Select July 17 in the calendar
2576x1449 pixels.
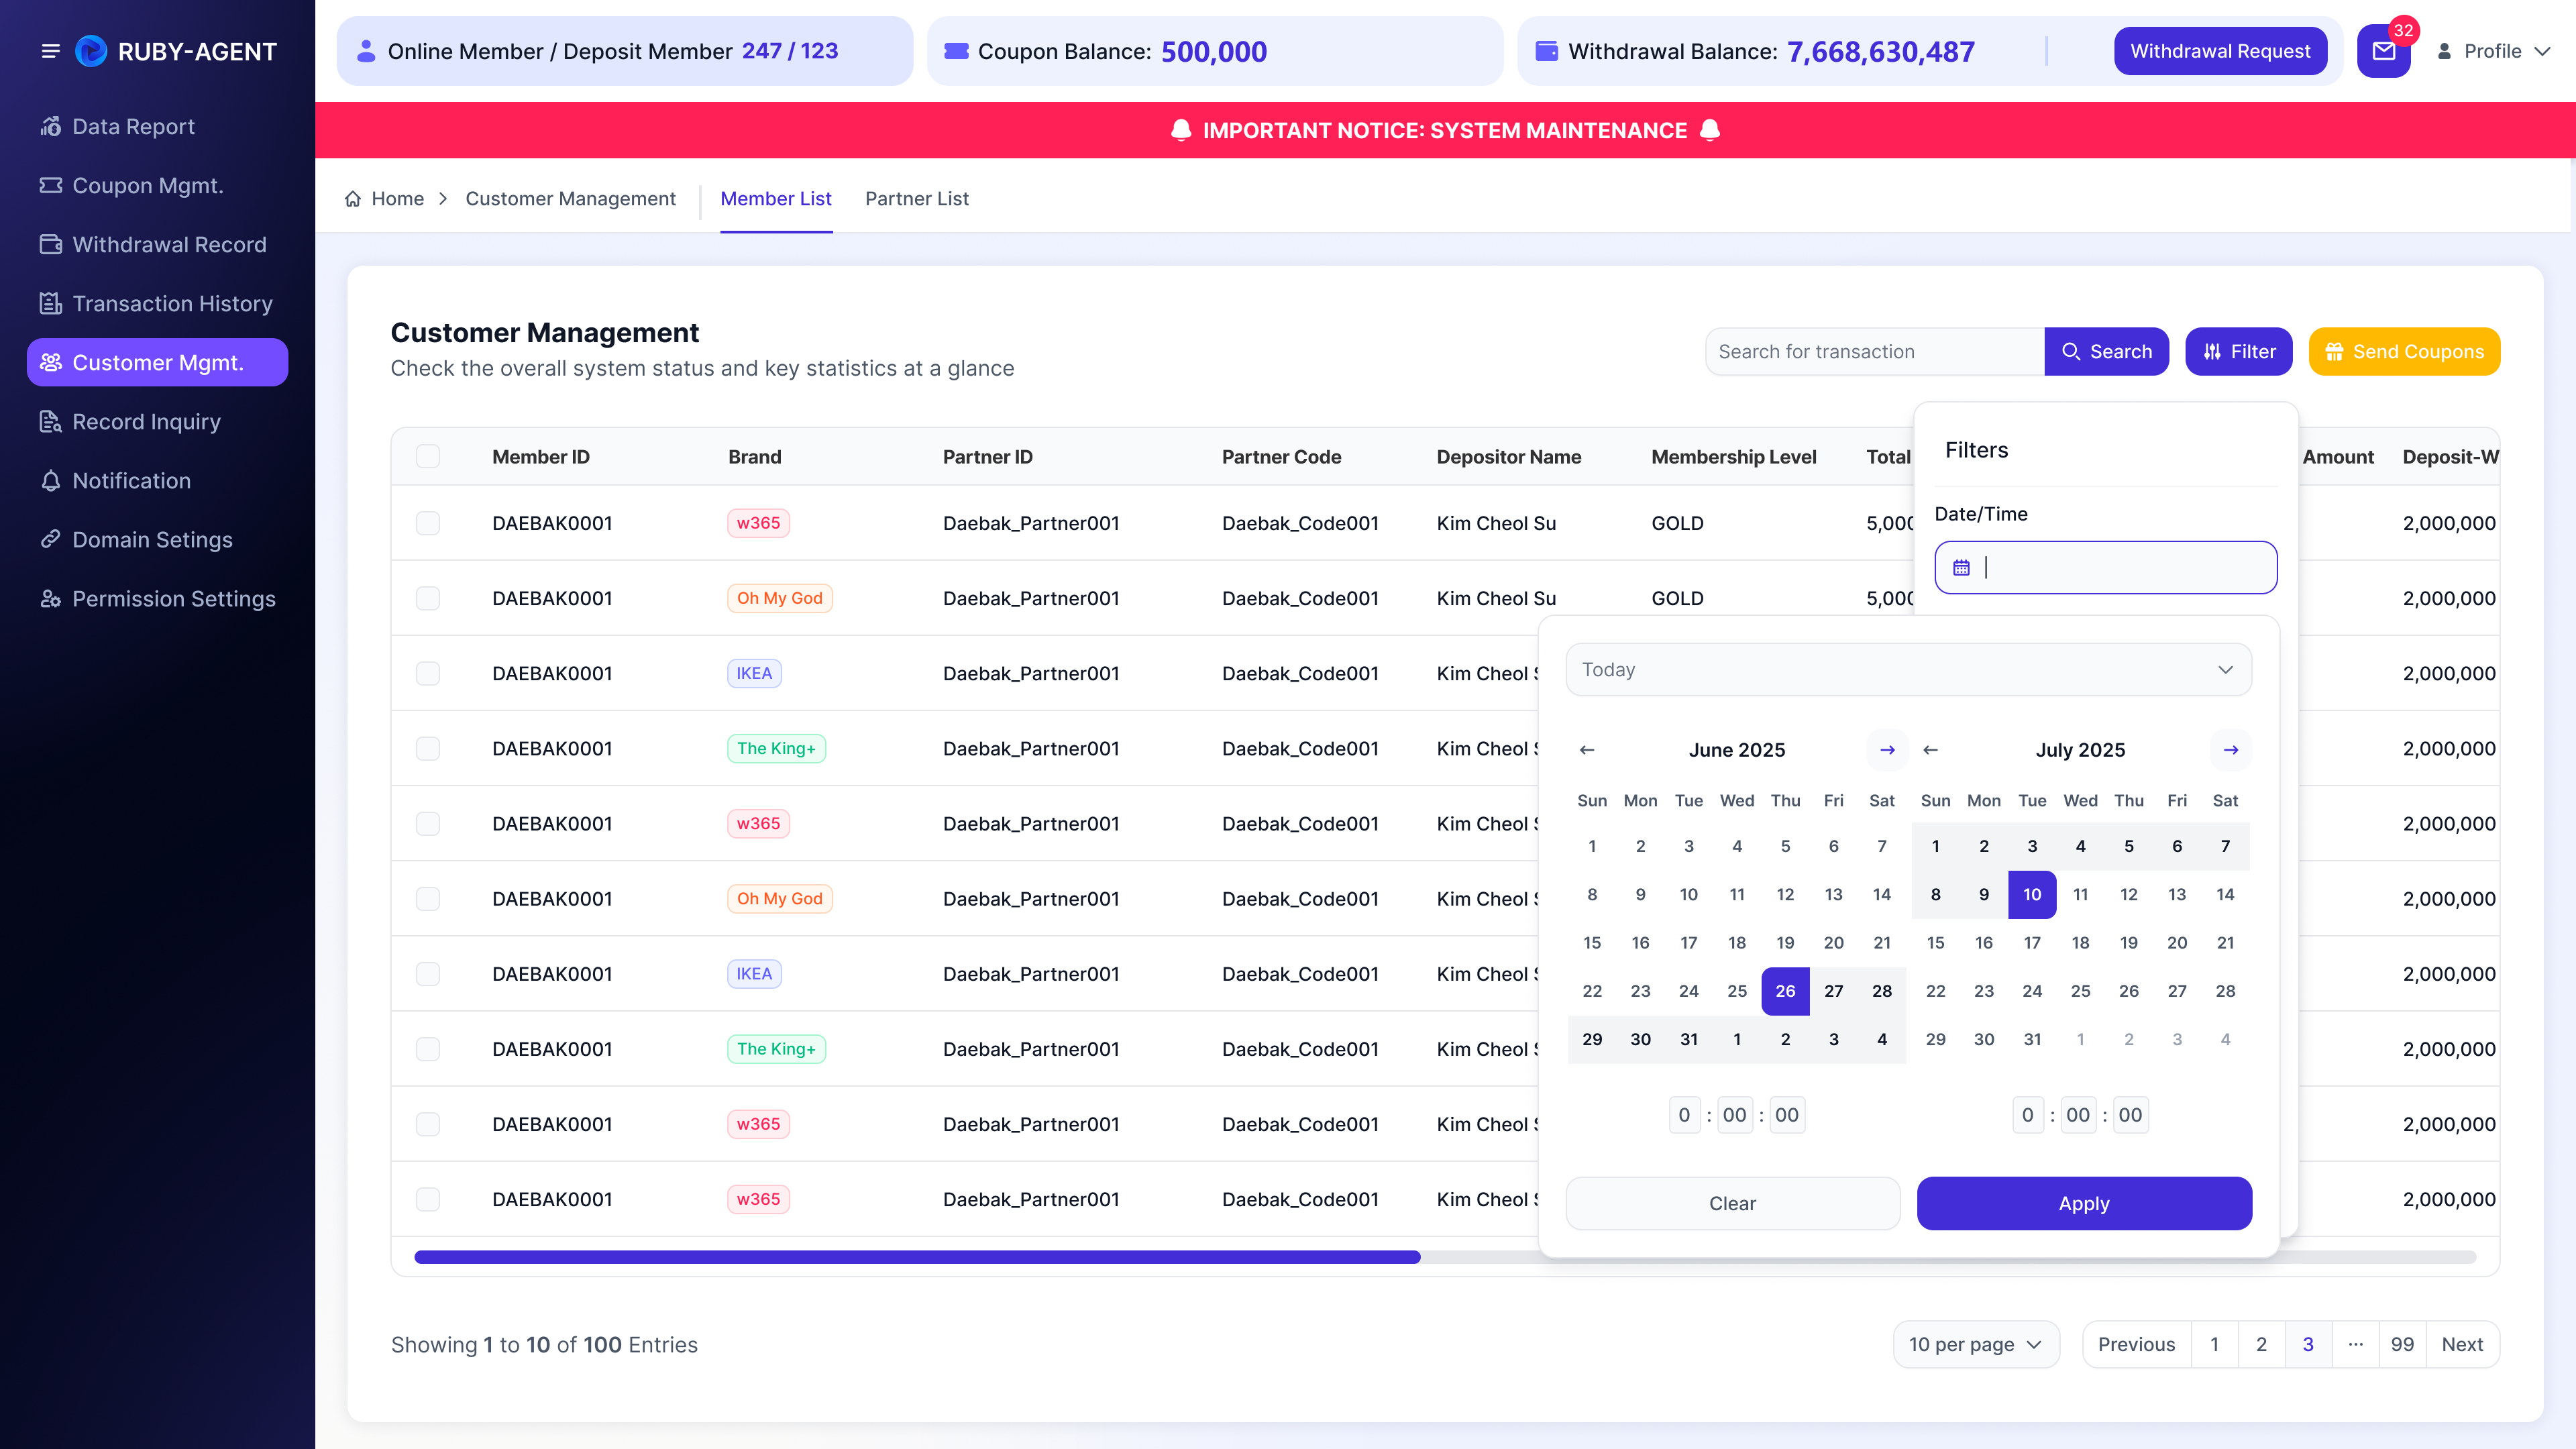coord(2032,942)
